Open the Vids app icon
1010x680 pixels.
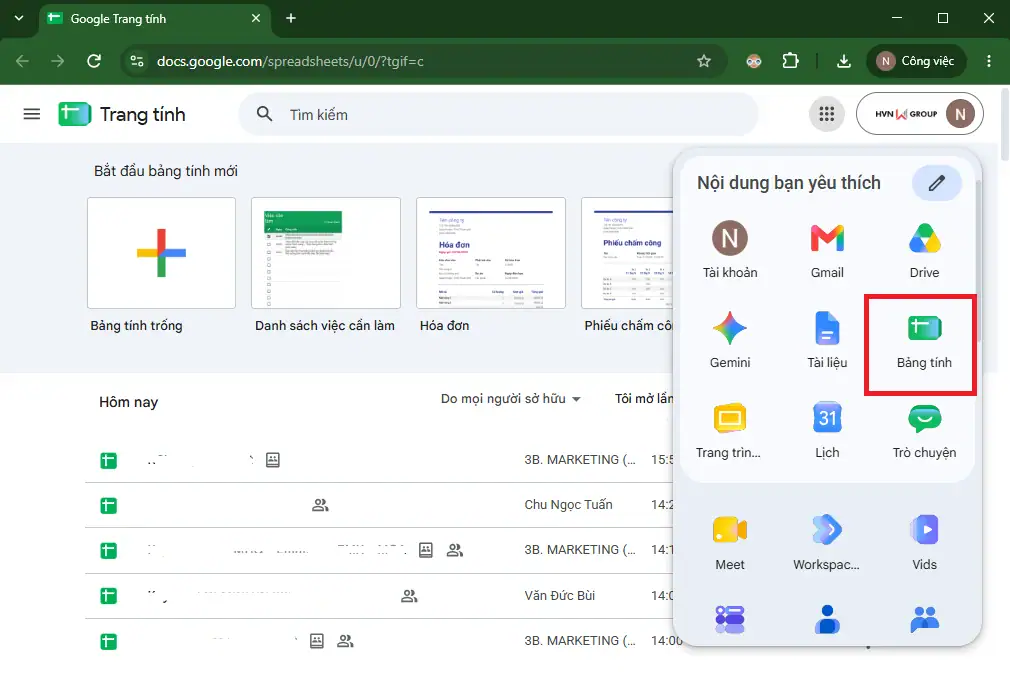924,542
